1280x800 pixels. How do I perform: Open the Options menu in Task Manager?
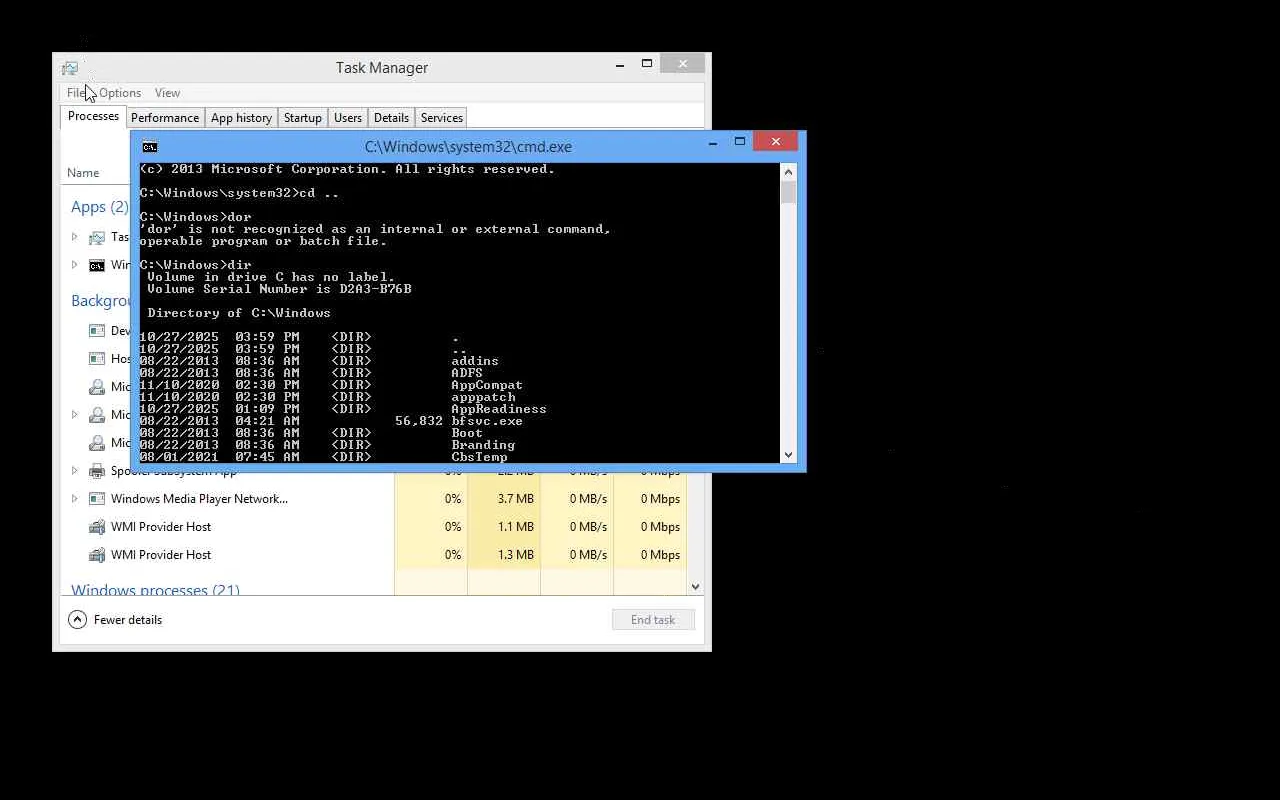click(x=120, y=93)
